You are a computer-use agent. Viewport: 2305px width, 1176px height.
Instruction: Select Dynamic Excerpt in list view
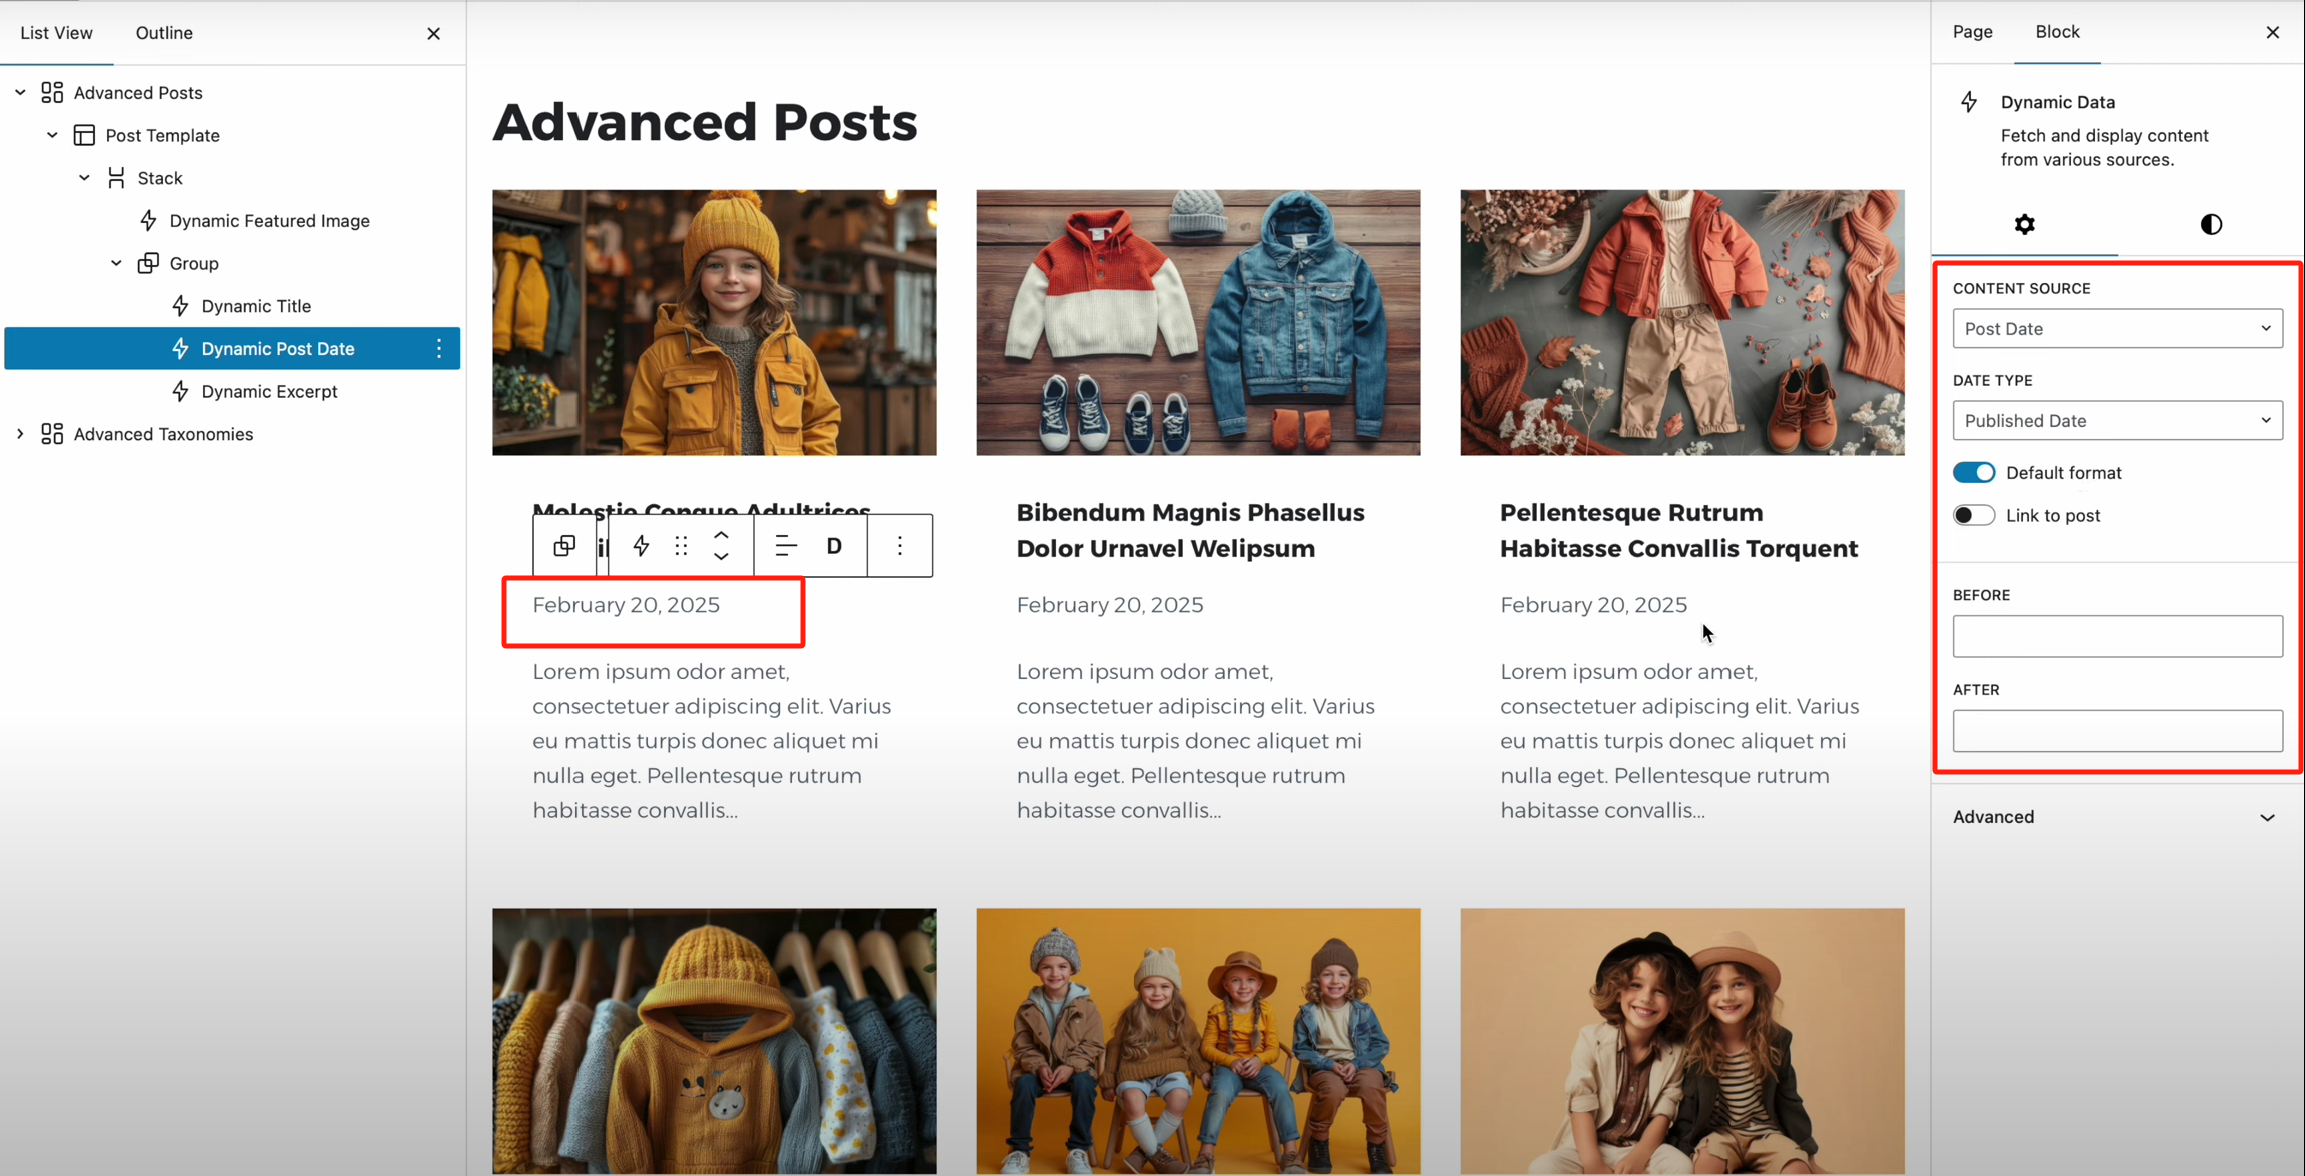pos(269,391)
